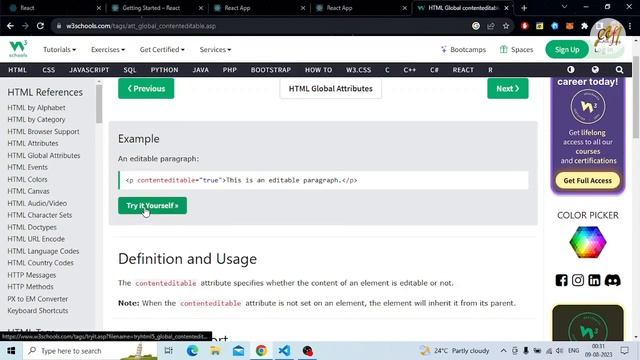The width and height of the screenshot is (640, 360).
Task: Open the PYTHON topic in navbar
Action: (x=164, y=70)
